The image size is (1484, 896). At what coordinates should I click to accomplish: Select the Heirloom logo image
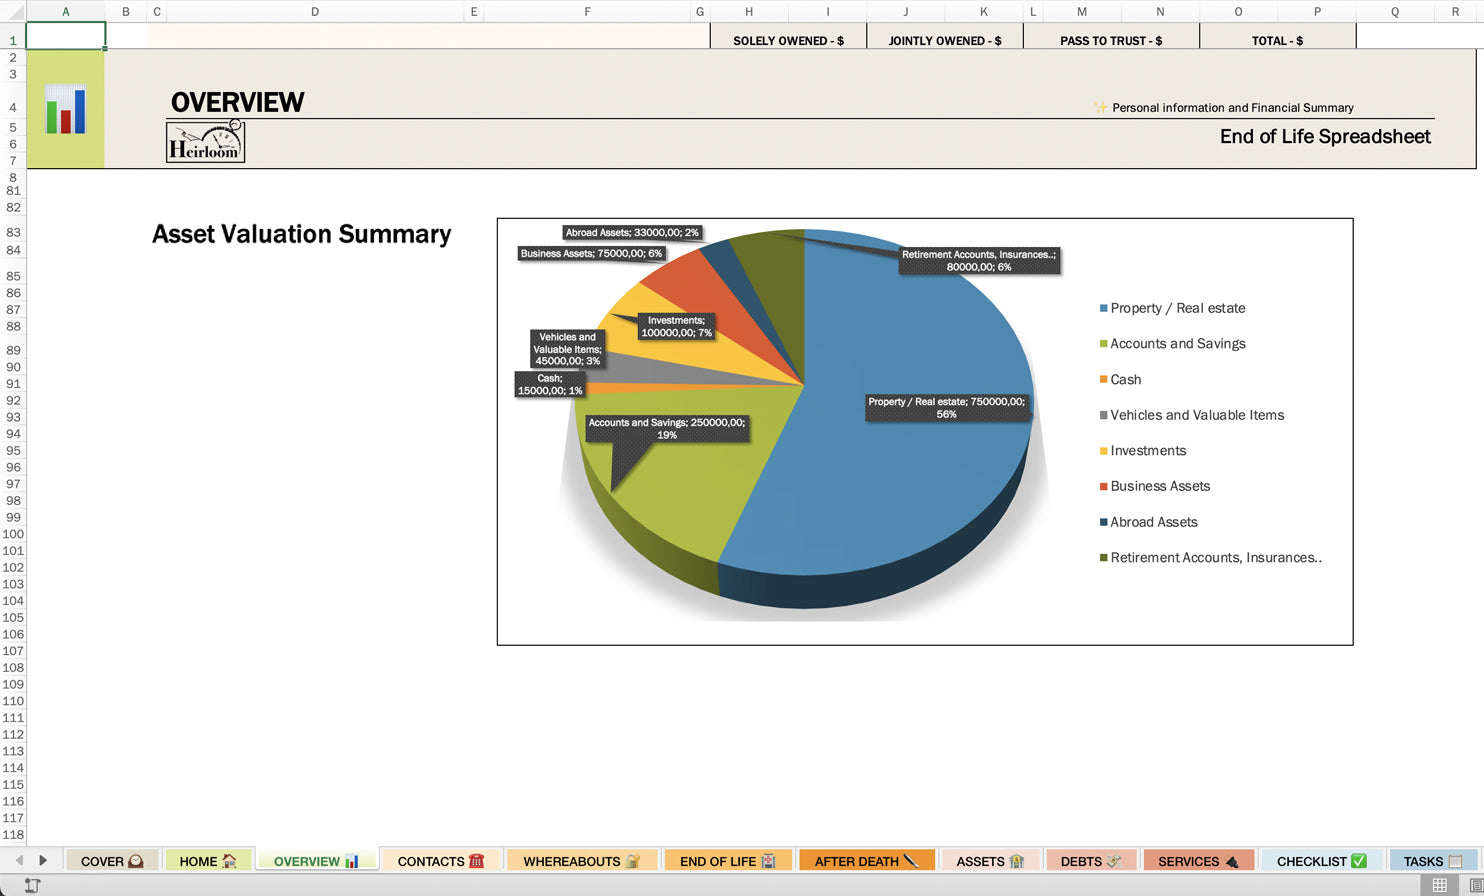coord(205,140)
